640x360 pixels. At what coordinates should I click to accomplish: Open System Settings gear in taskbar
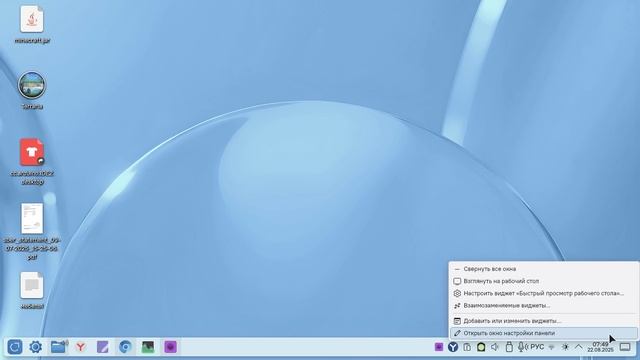click(x=36, y=347)
